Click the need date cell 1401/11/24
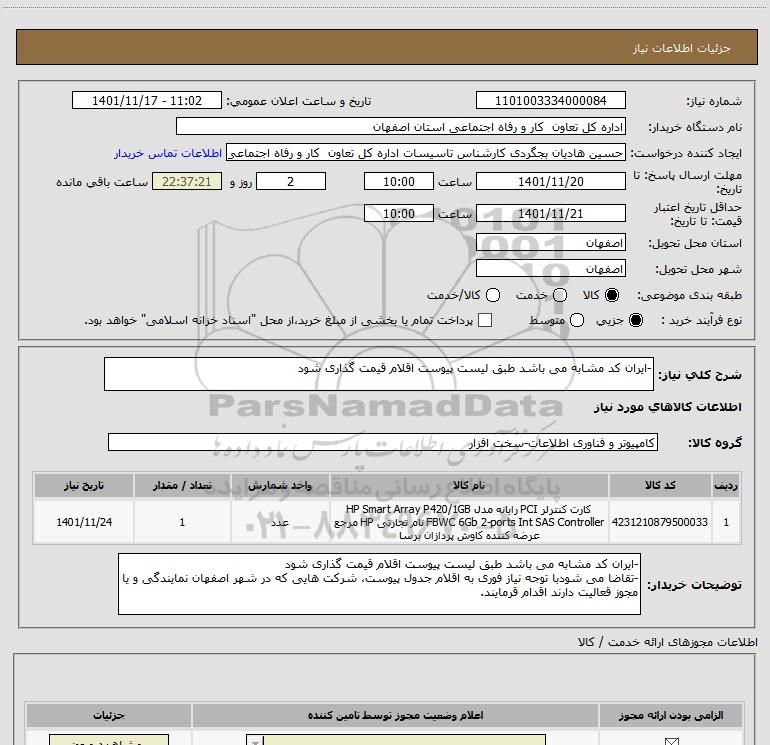This screenshot has height=745, width=770. click(83, 522)
